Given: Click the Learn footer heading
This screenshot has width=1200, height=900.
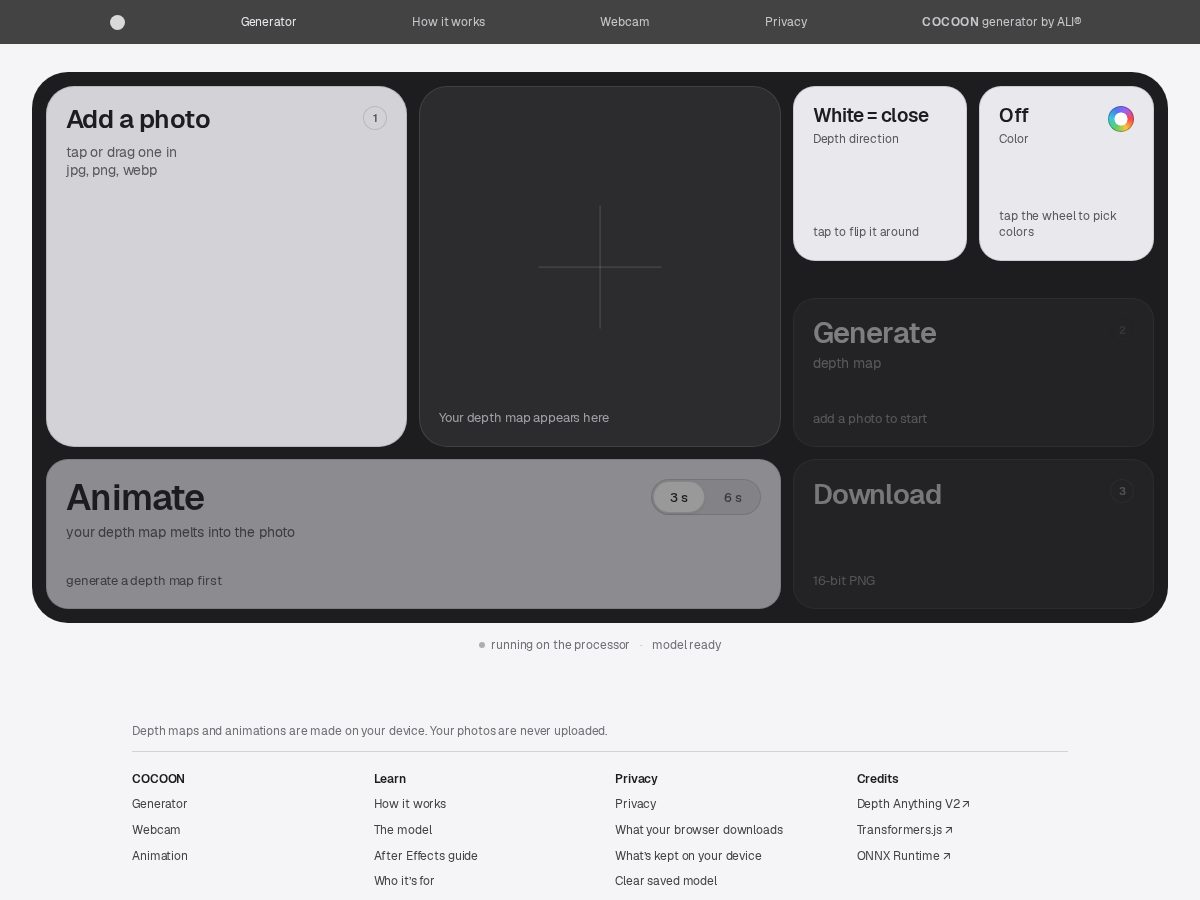Looking at the screenshot, I should coord(390,779).
